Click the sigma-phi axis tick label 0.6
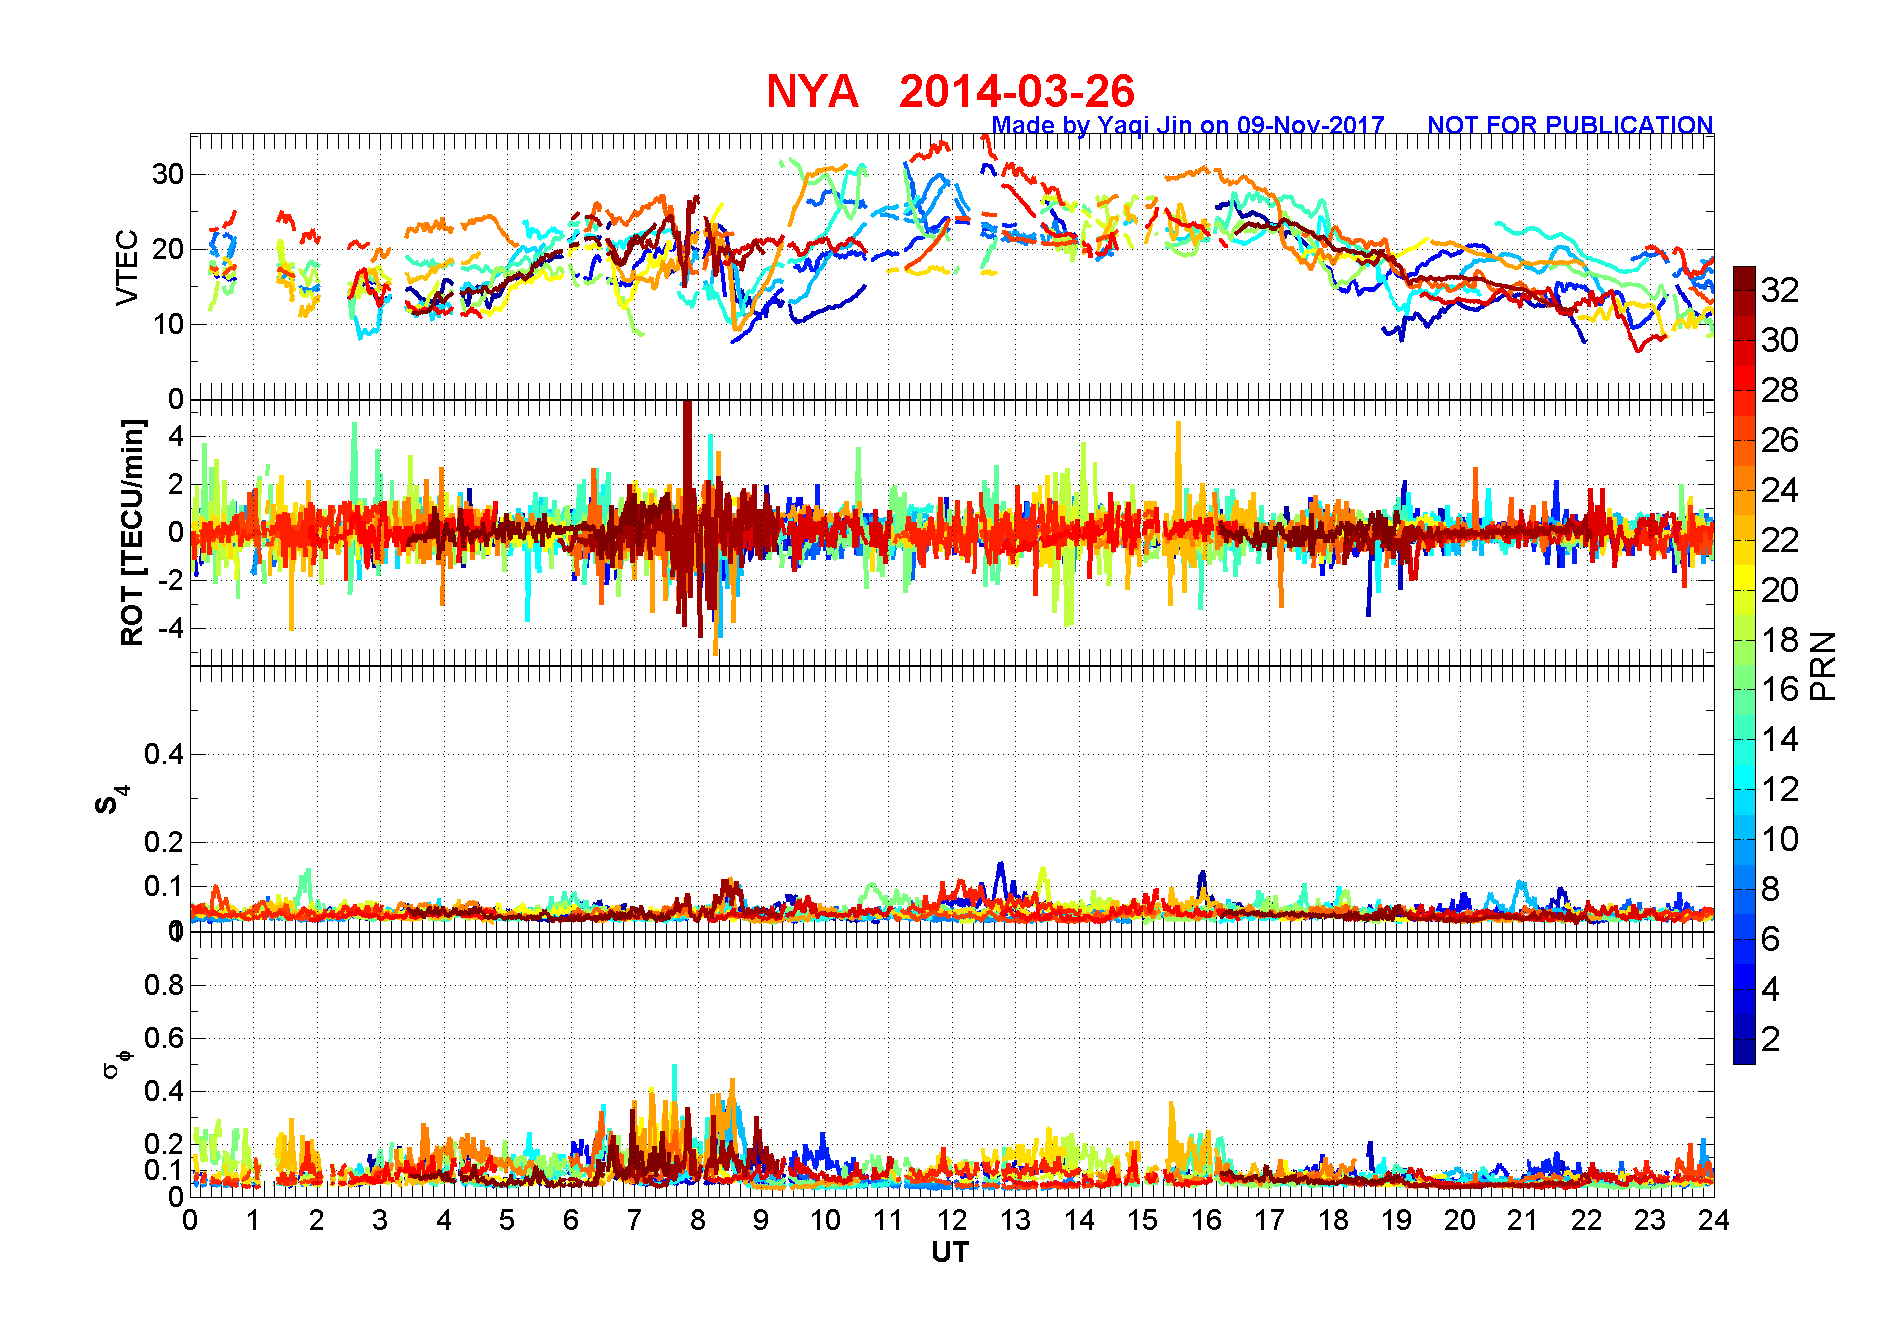Screen dimensions: 1904x1330 pos(164,1038)
